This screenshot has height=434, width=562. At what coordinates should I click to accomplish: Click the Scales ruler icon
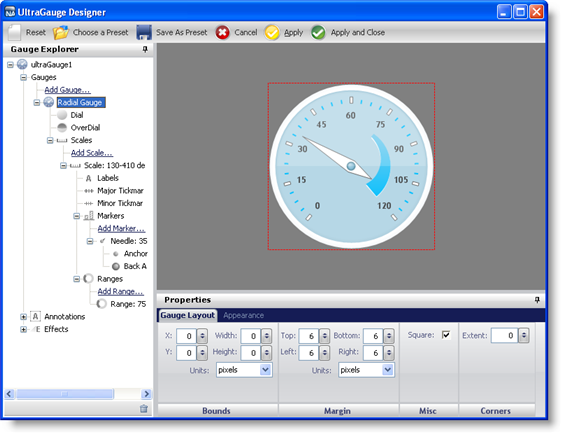(x=62, y=140)
